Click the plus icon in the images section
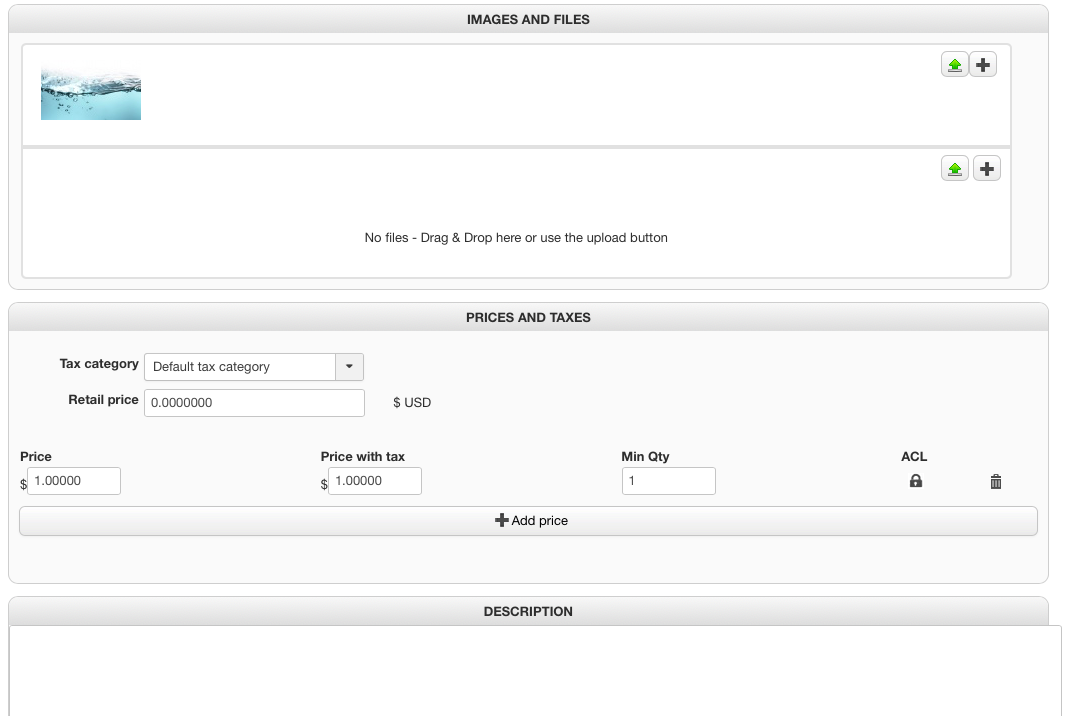The height and width of the screenshot is (716, 1073). pyautogui.click(x=983, y=65)
